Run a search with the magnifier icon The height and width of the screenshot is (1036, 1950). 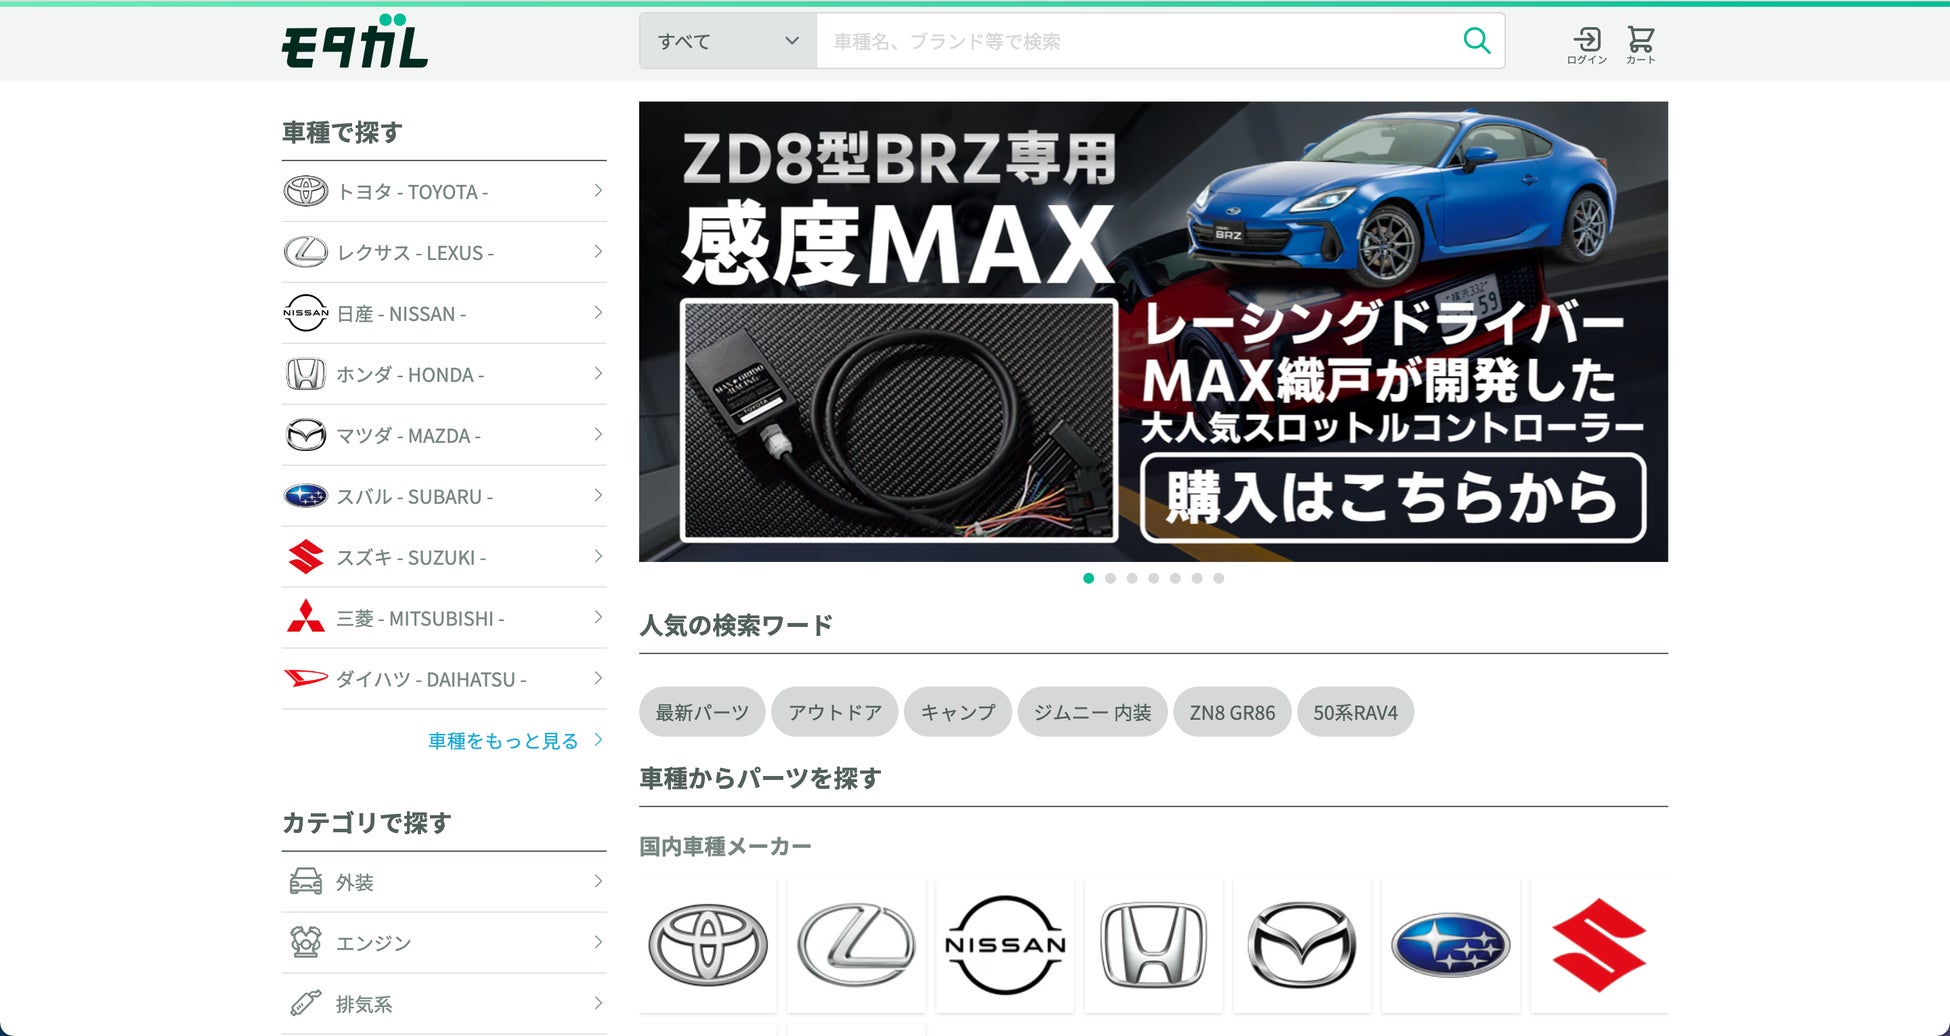[x=1477, y=41]
